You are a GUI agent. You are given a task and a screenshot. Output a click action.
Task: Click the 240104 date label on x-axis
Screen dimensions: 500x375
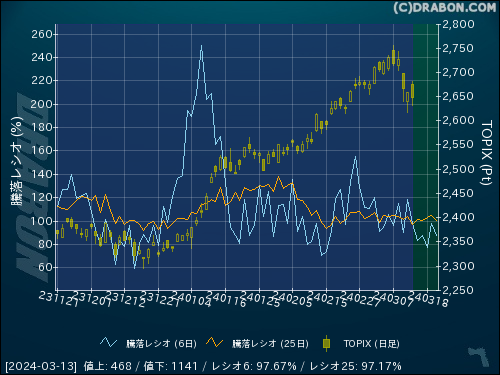[192, 299]
